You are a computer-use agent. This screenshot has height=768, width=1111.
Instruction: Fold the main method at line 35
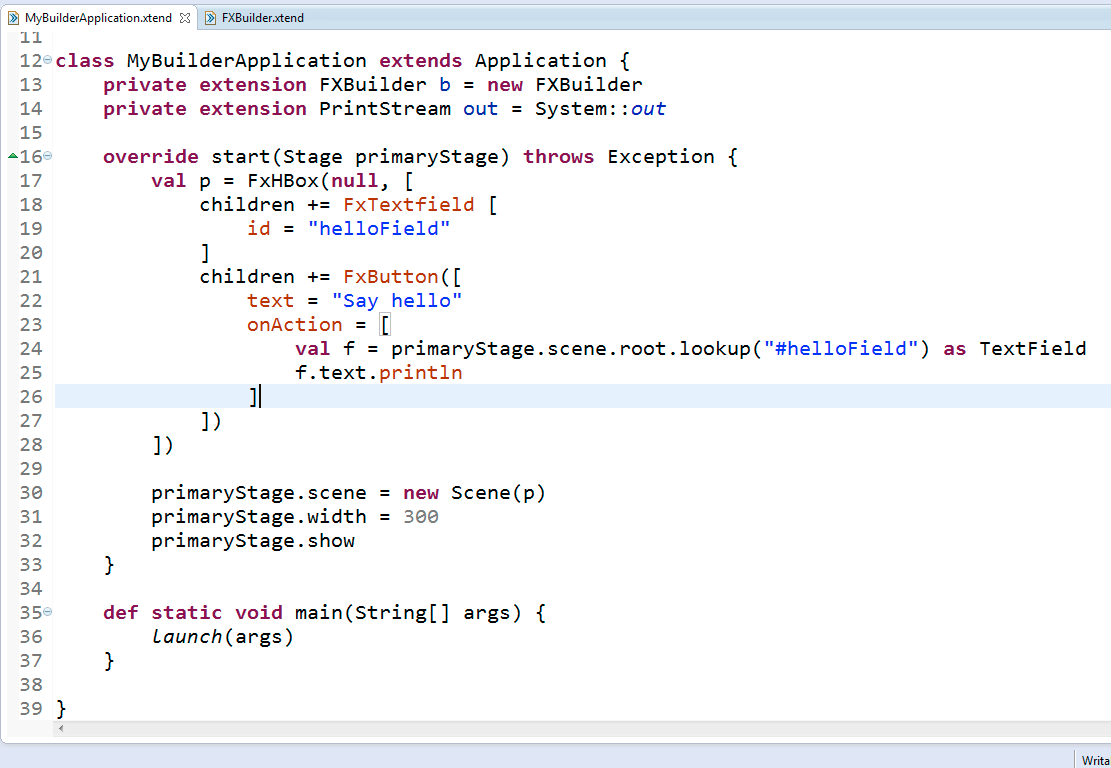click(48, 612)
